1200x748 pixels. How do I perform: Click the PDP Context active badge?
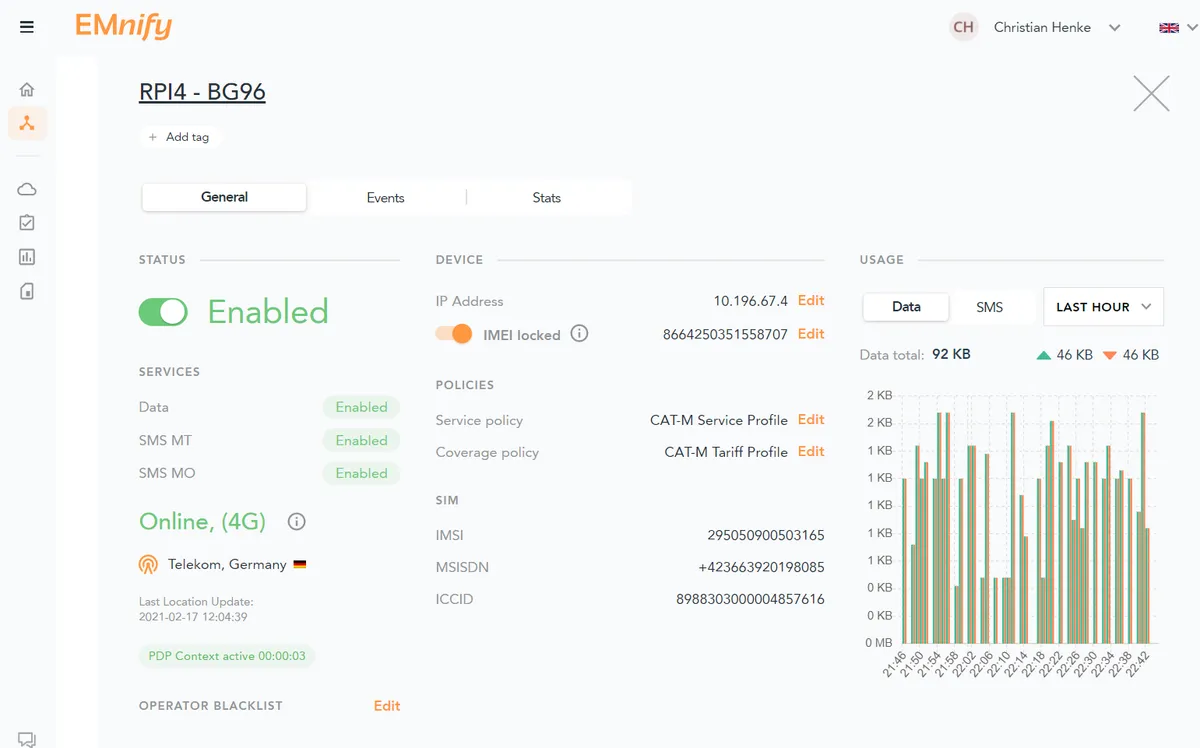pos(227,656)
